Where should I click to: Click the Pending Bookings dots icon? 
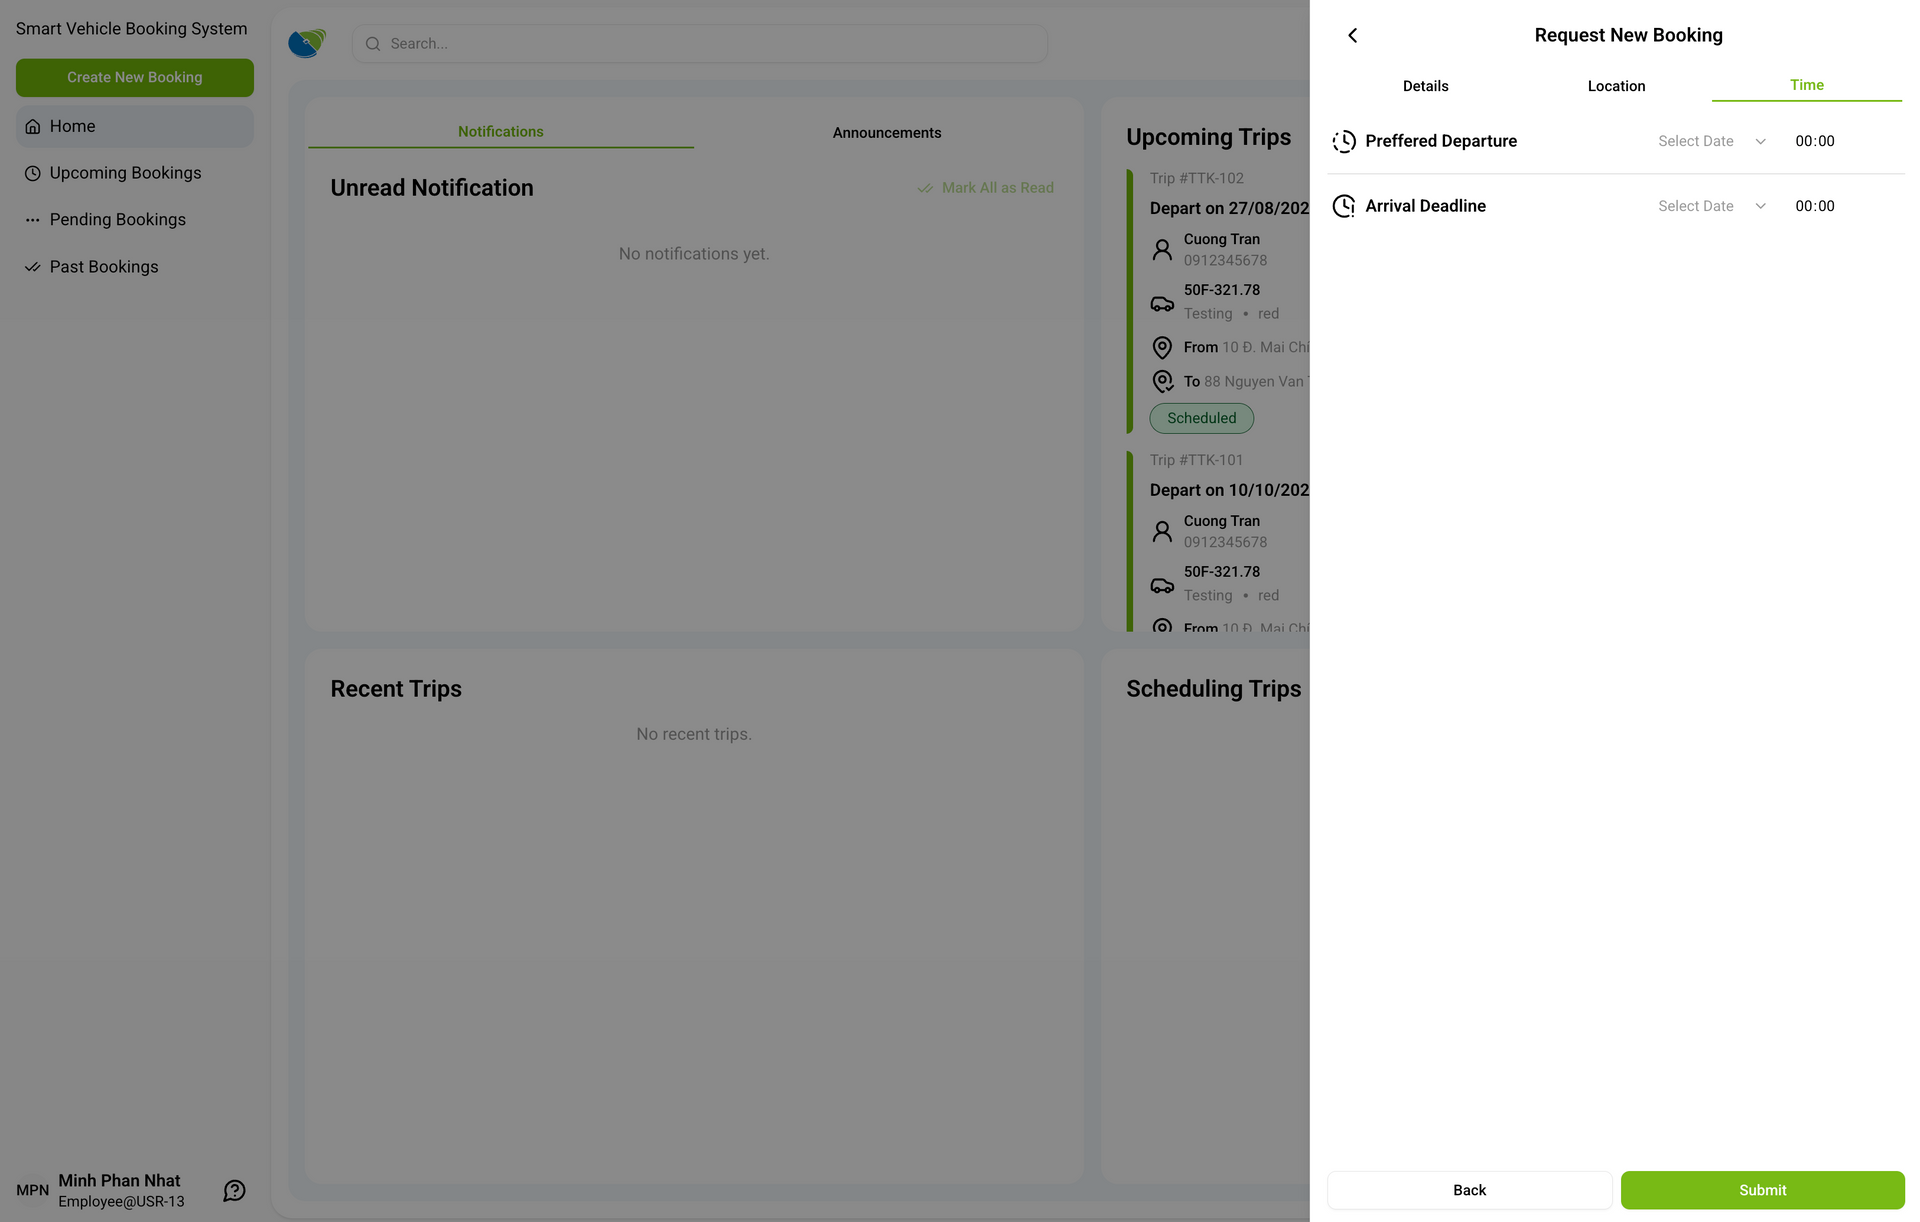[x=33, y=220]
